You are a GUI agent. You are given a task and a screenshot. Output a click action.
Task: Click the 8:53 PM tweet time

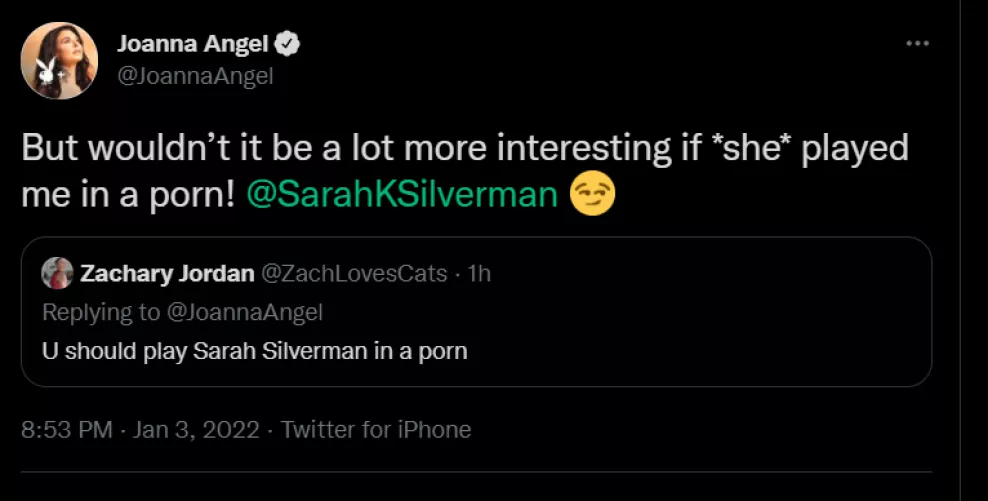[66, 430]
